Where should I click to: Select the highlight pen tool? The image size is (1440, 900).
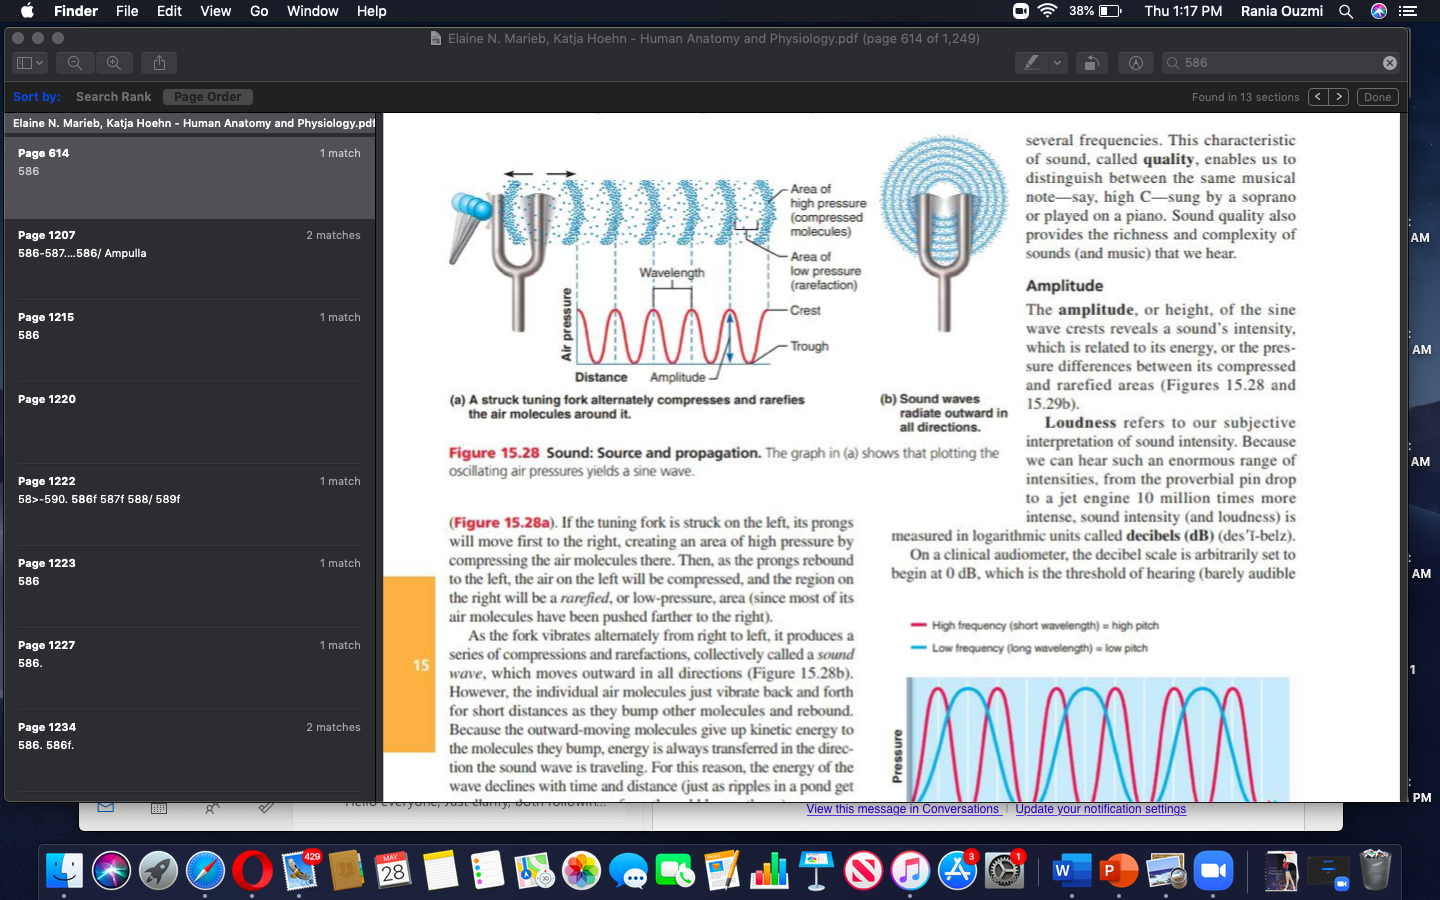click(x=1031, y=63)
